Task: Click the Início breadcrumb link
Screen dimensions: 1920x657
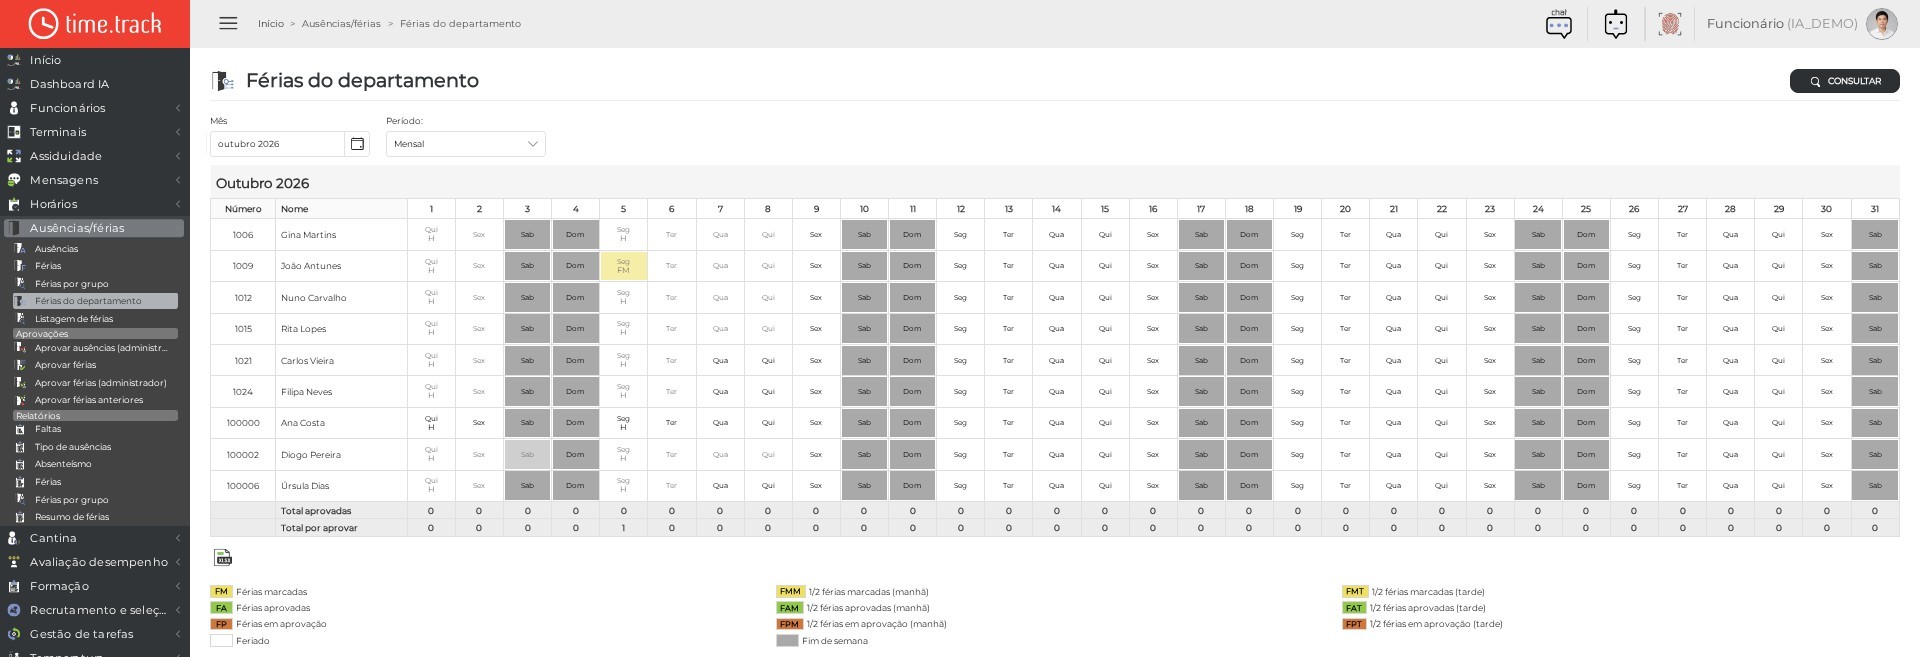Action: [x=271, y=24]
